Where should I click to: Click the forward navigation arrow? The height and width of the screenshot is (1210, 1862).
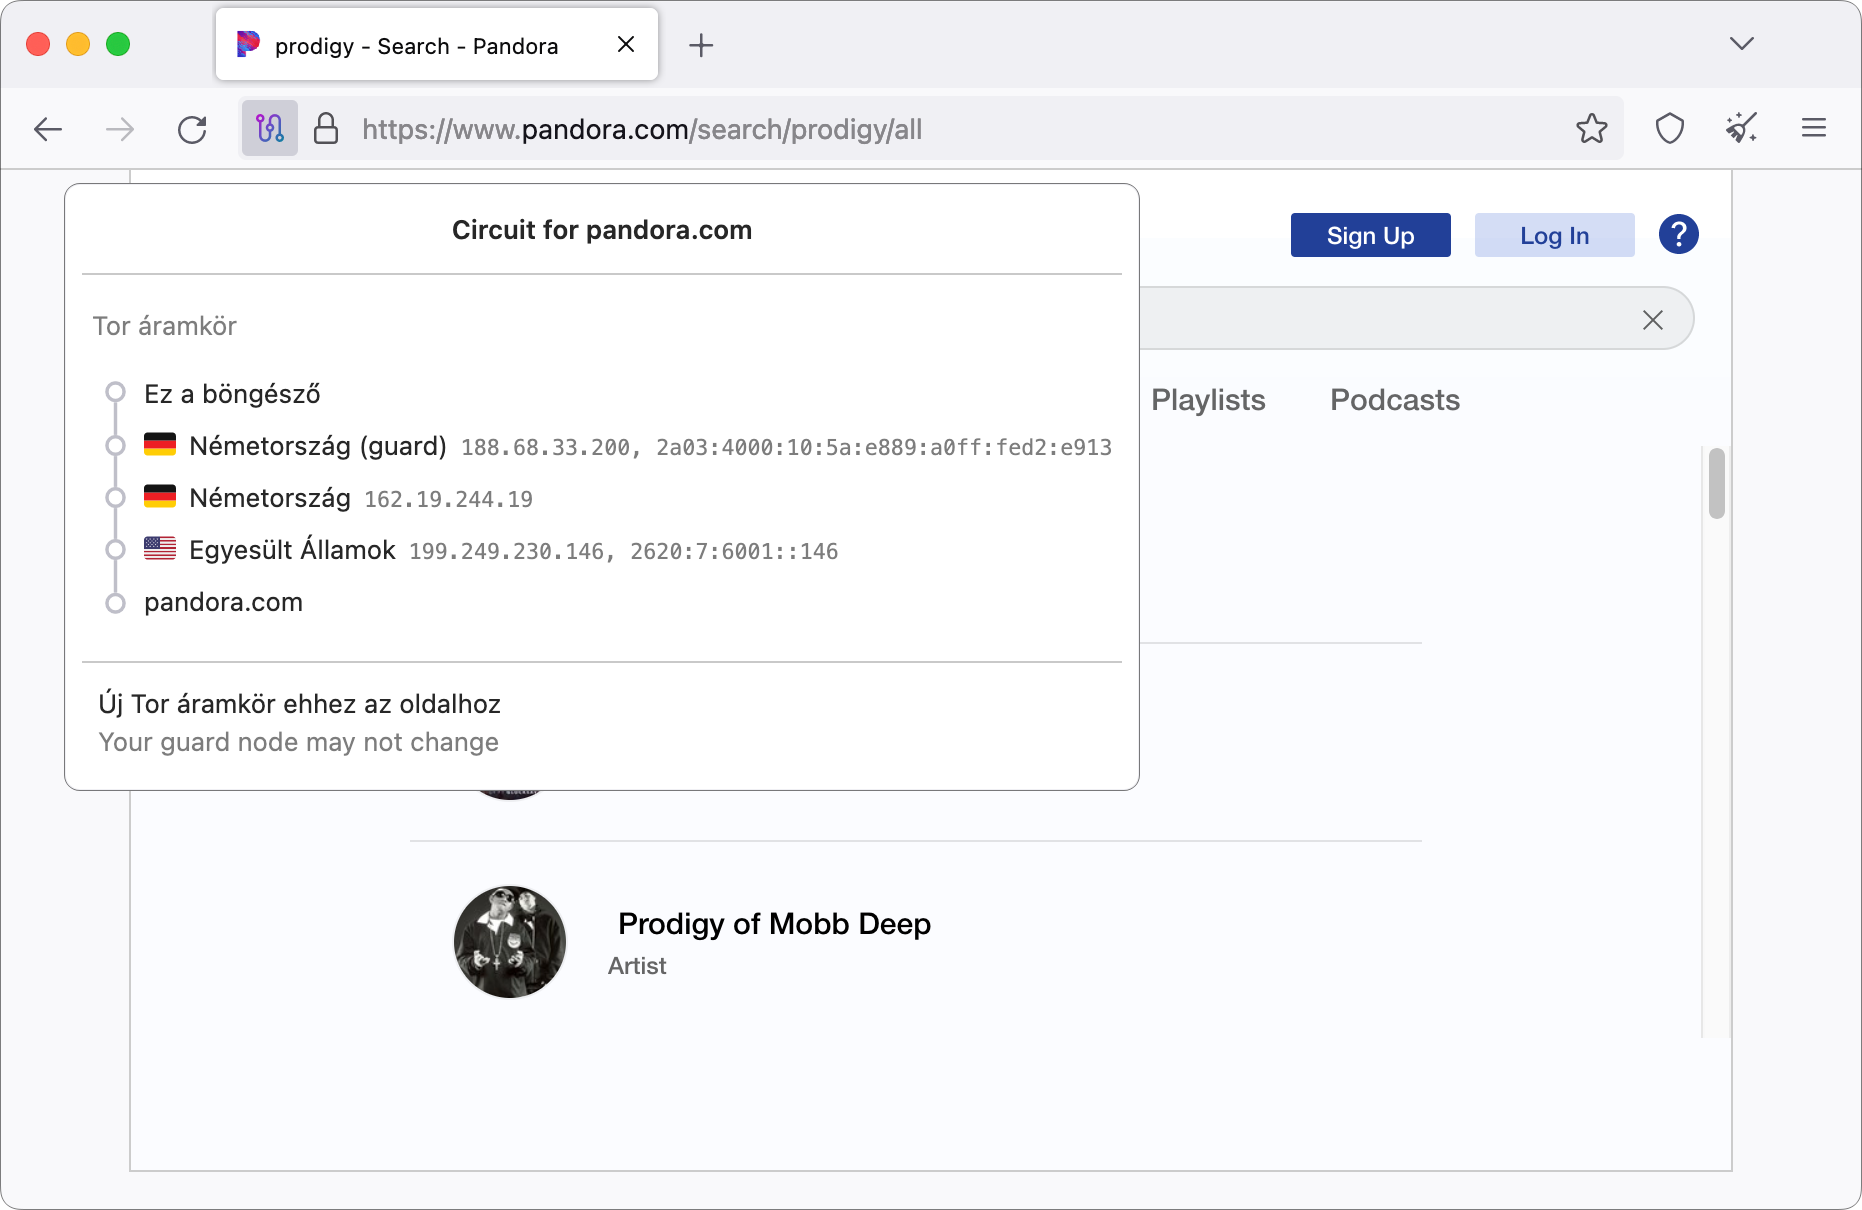(x=120, y=129)
